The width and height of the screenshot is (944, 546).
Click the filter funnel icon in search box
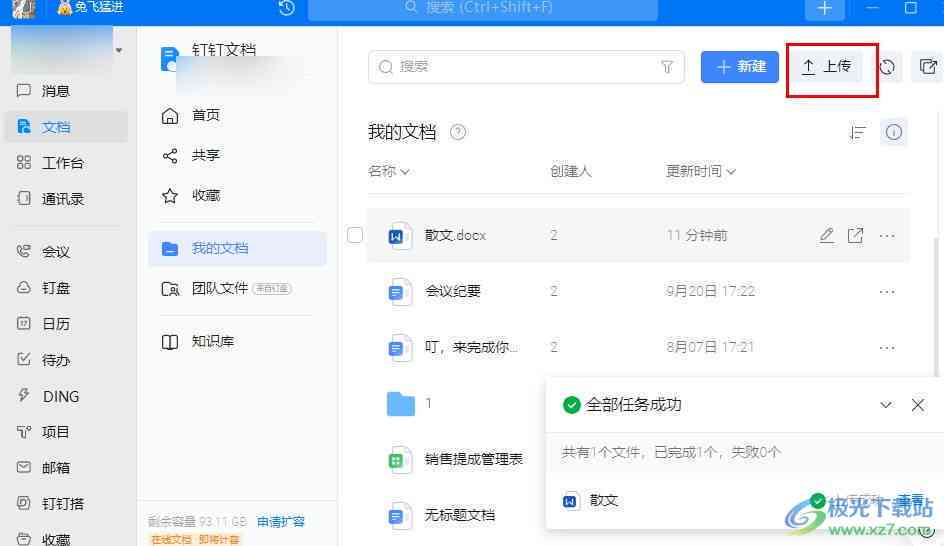pyautogui.click(x=667, y=67)
